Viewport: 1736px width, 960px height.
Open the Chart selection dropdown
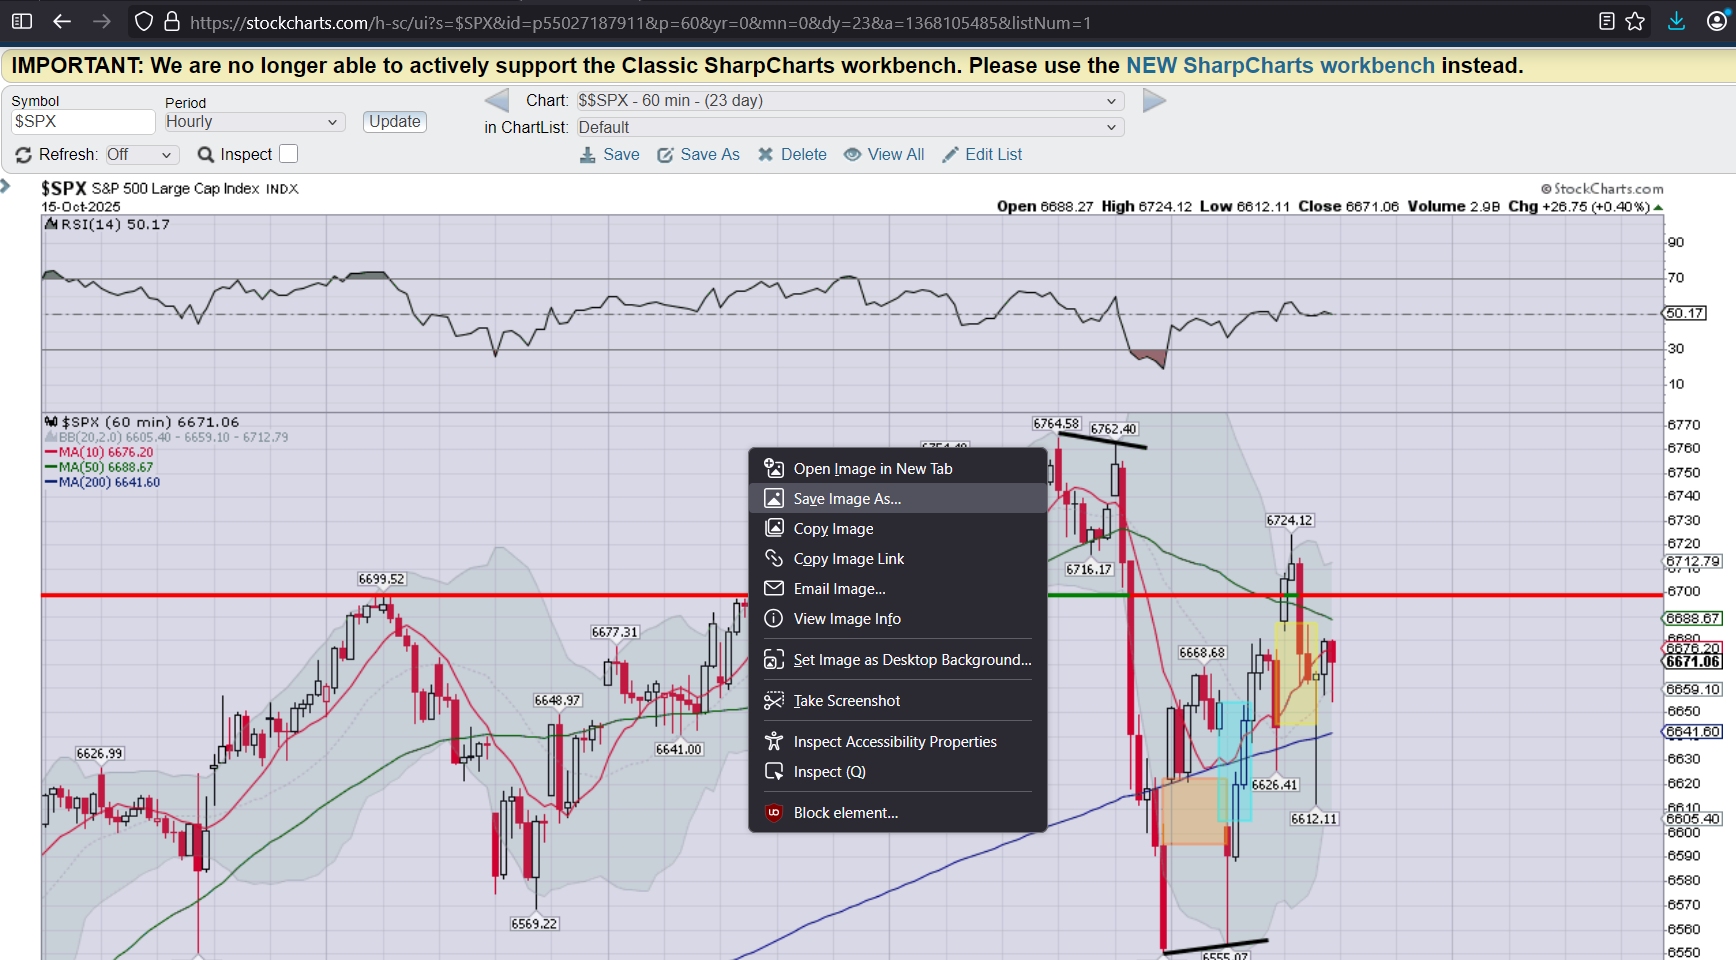point(848,101)
